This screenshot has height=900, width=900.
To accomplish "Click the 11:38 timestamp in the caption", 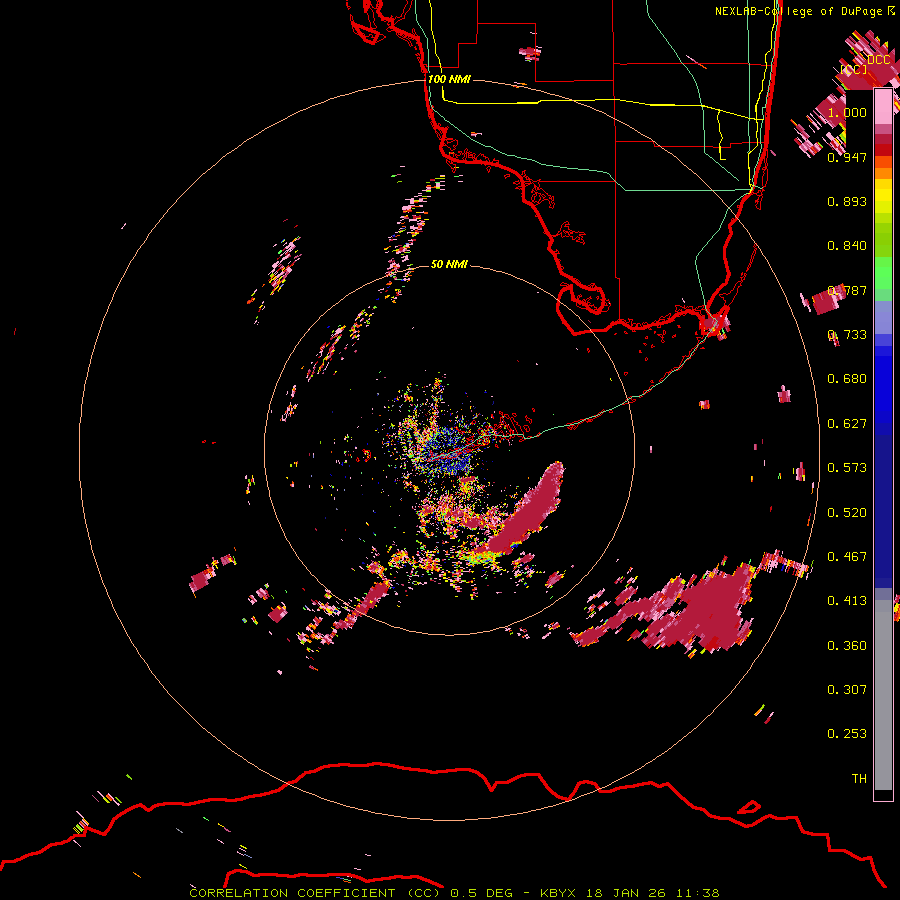I will (697, 893).
